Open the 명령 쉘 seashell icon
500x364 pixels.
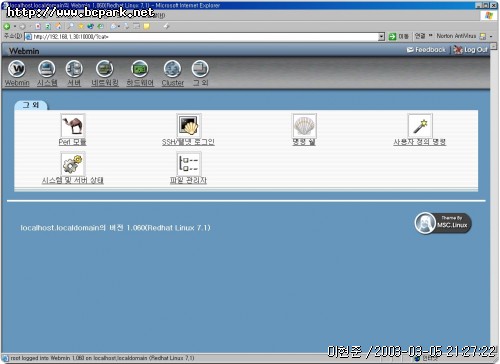tap(304, 125)
